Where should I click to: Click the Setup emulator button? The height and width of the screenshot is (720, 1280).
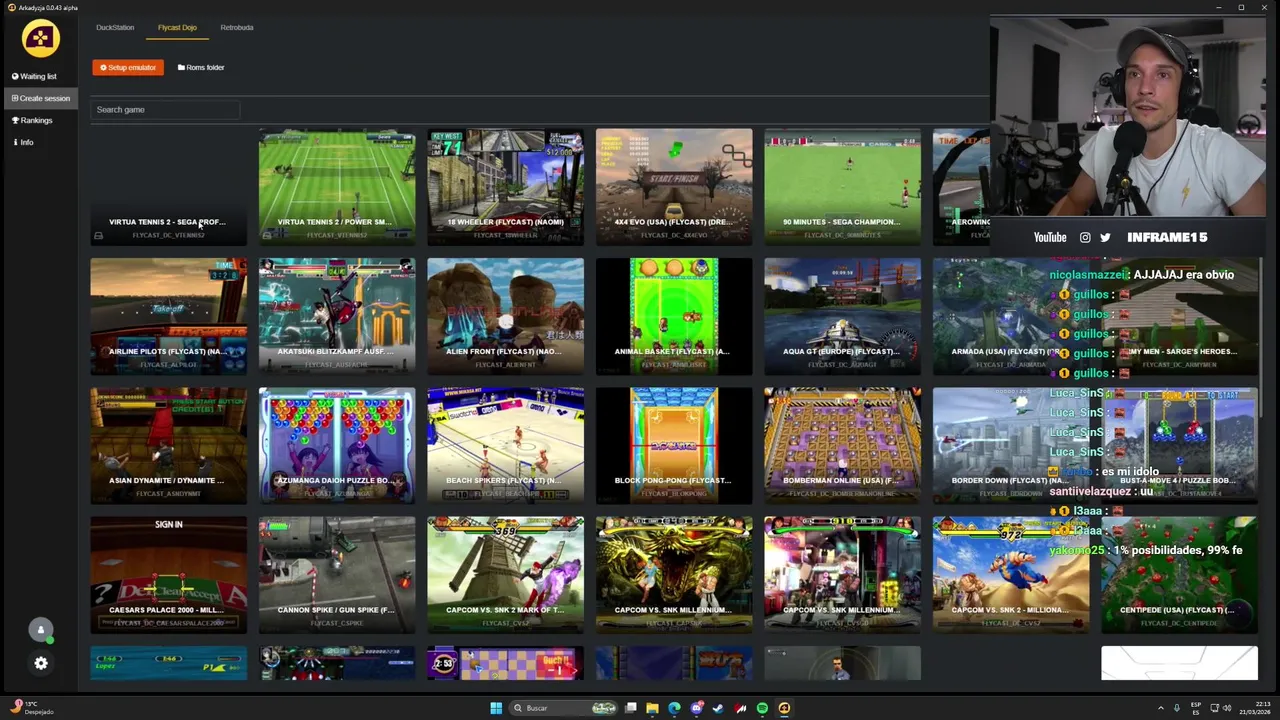click(128, 67)
